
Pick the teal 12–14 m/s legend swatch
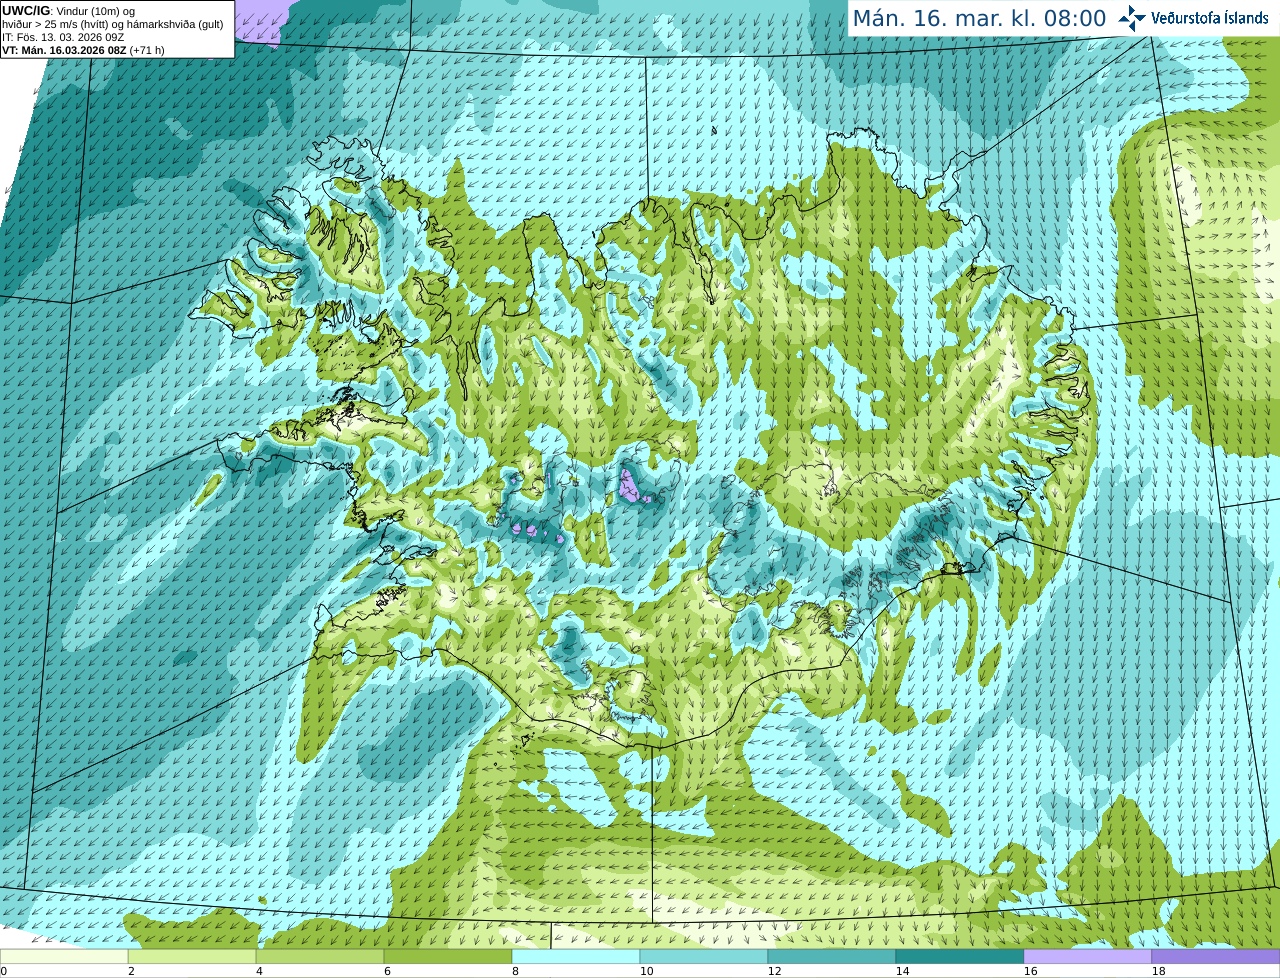832,957
